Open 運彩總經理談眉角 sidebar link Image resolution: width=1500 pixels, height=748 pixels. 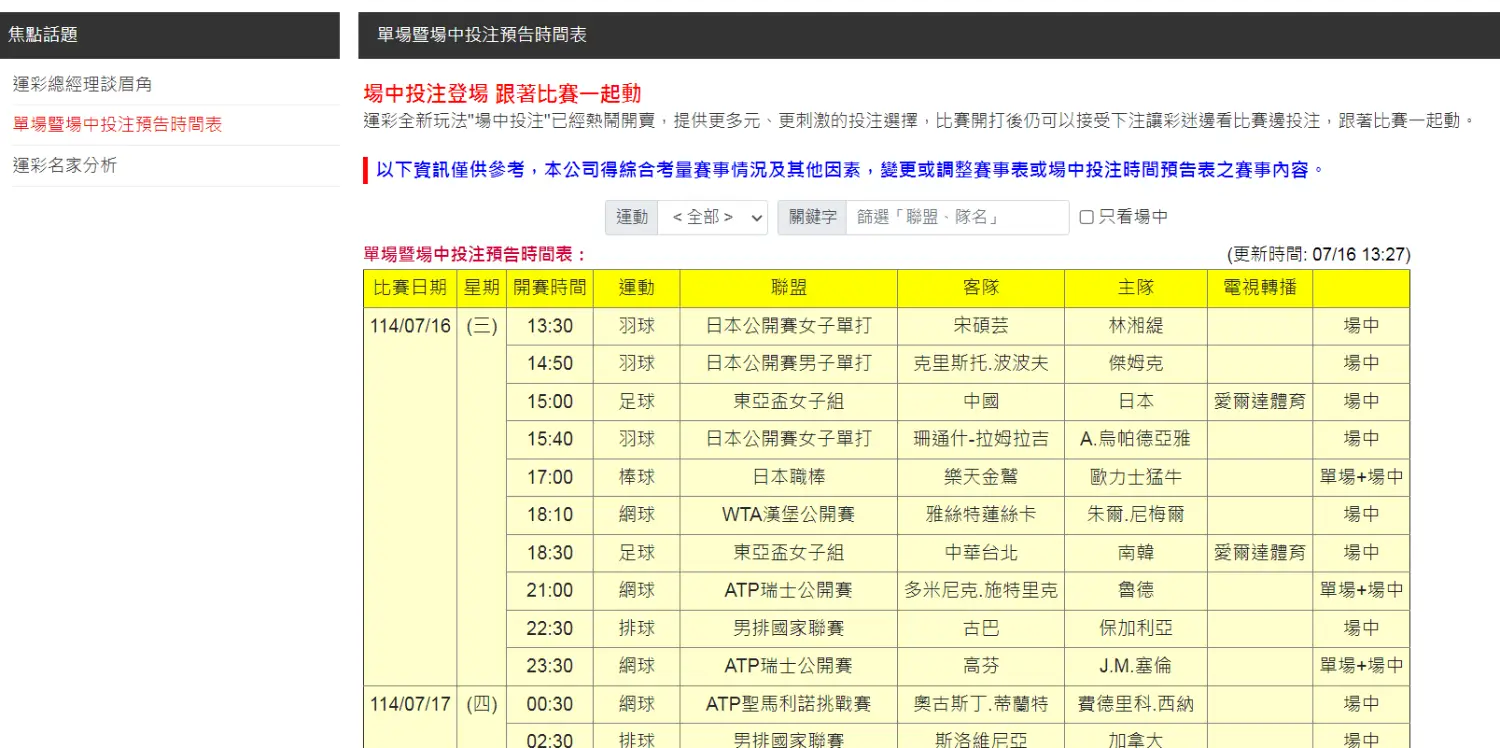pyautogui.click(x=82, y=85)
